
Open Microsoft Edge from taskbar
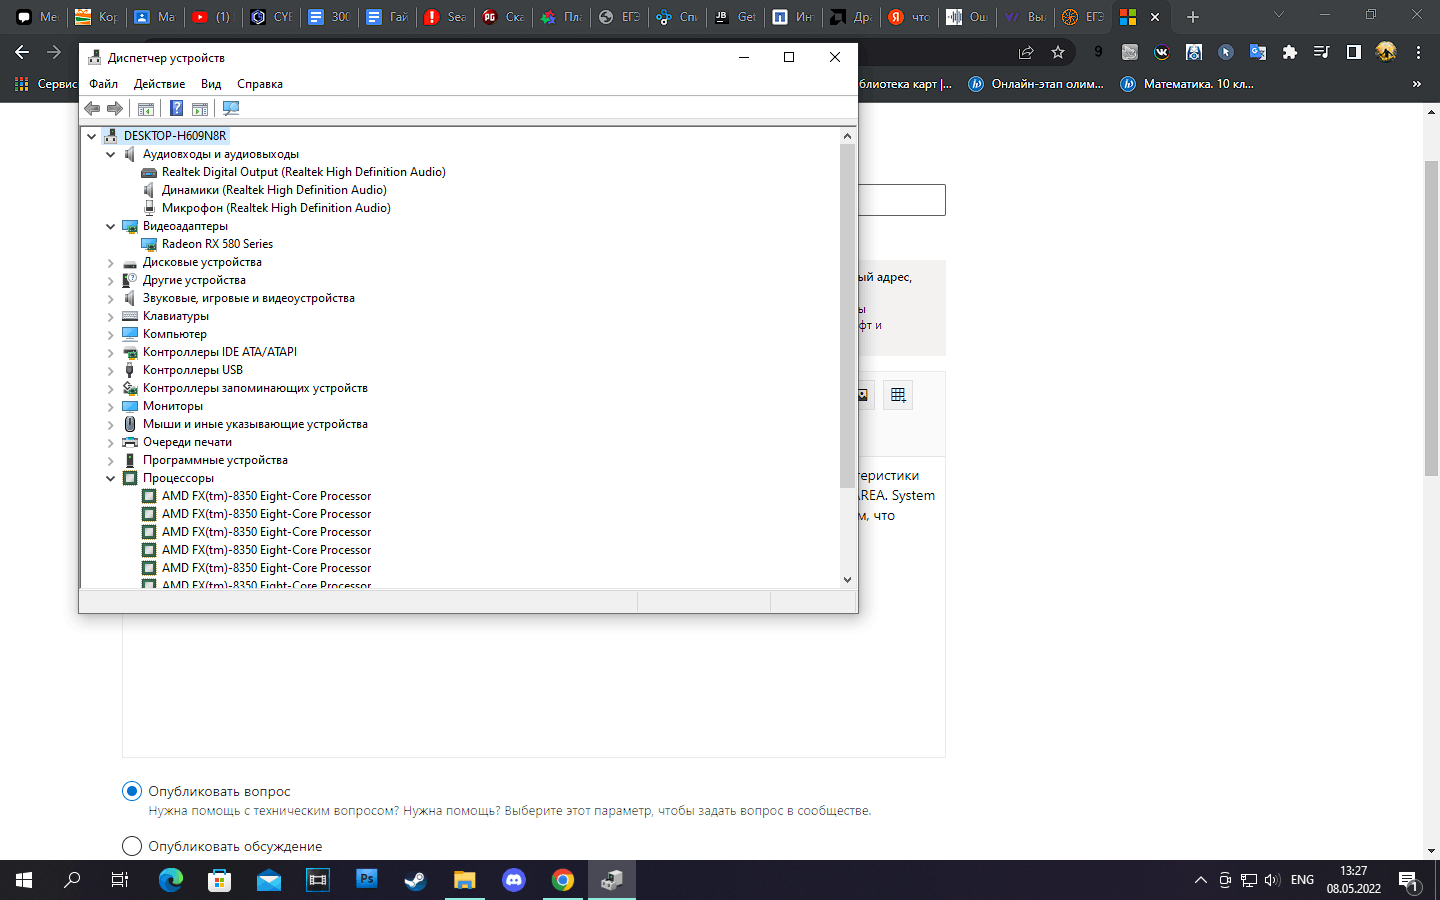coord(171,880)
